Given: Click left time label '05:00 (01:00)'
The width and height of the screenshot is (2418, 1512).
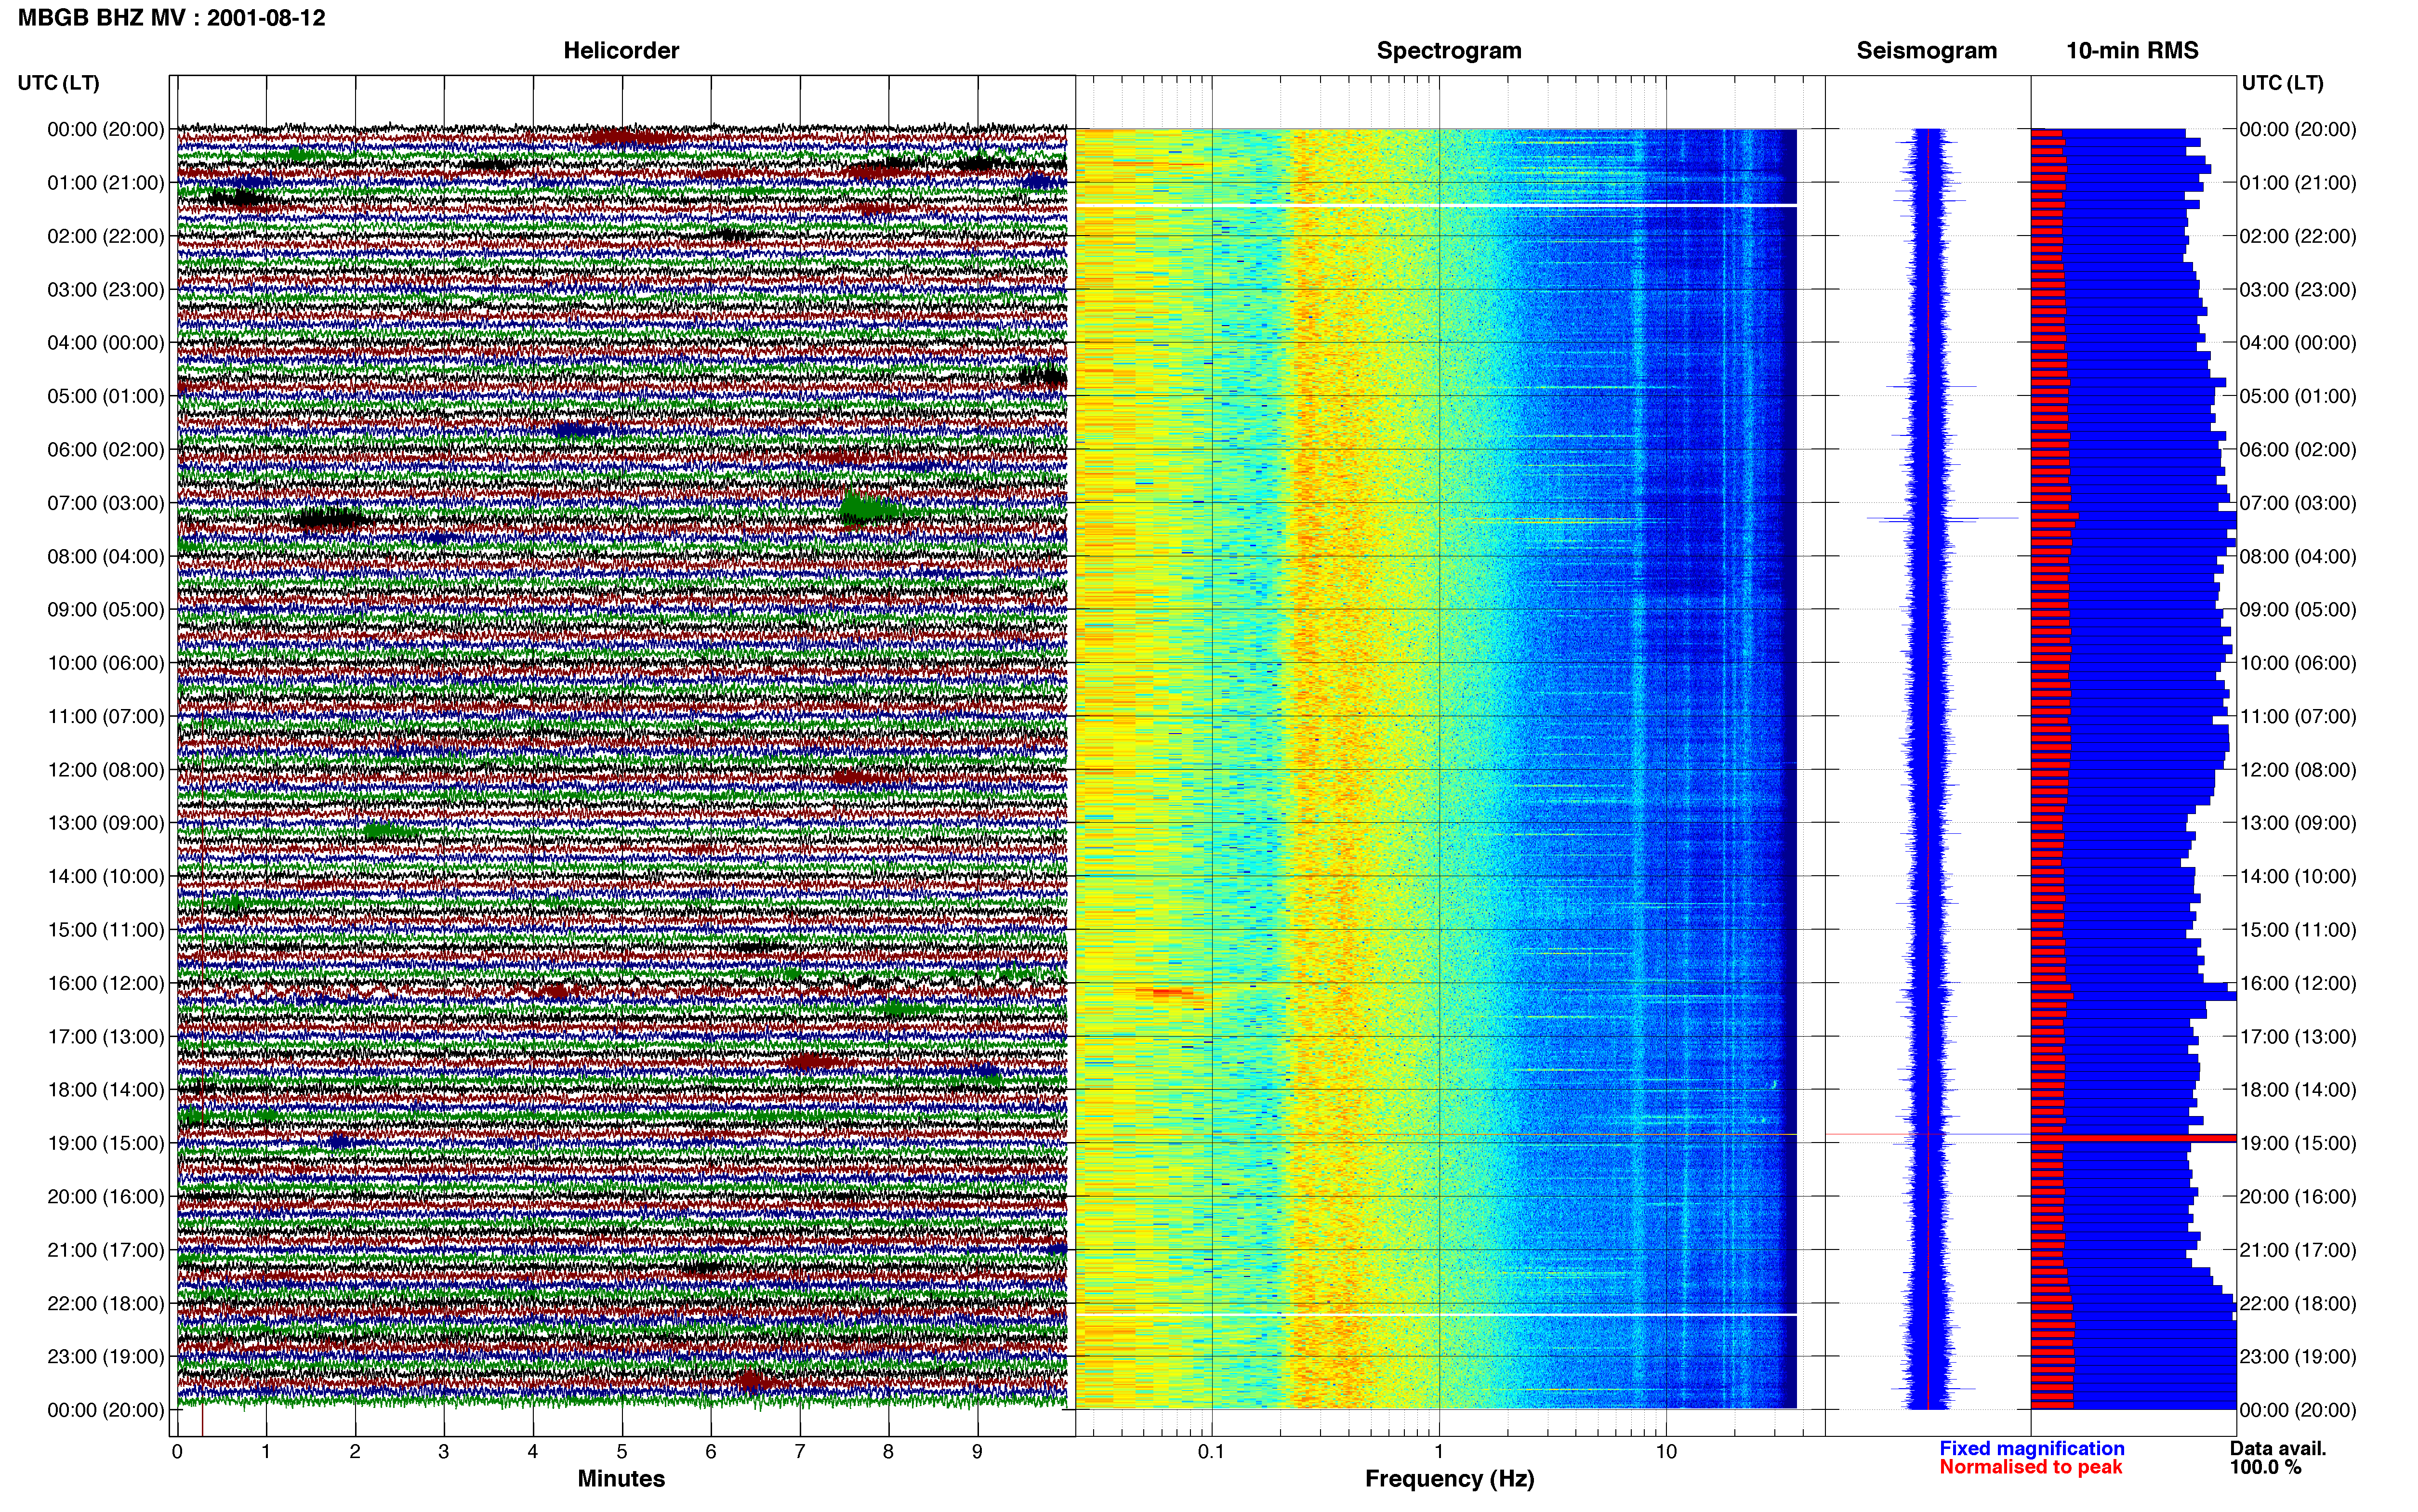Looking at the screenshot, I should (106, 396).
